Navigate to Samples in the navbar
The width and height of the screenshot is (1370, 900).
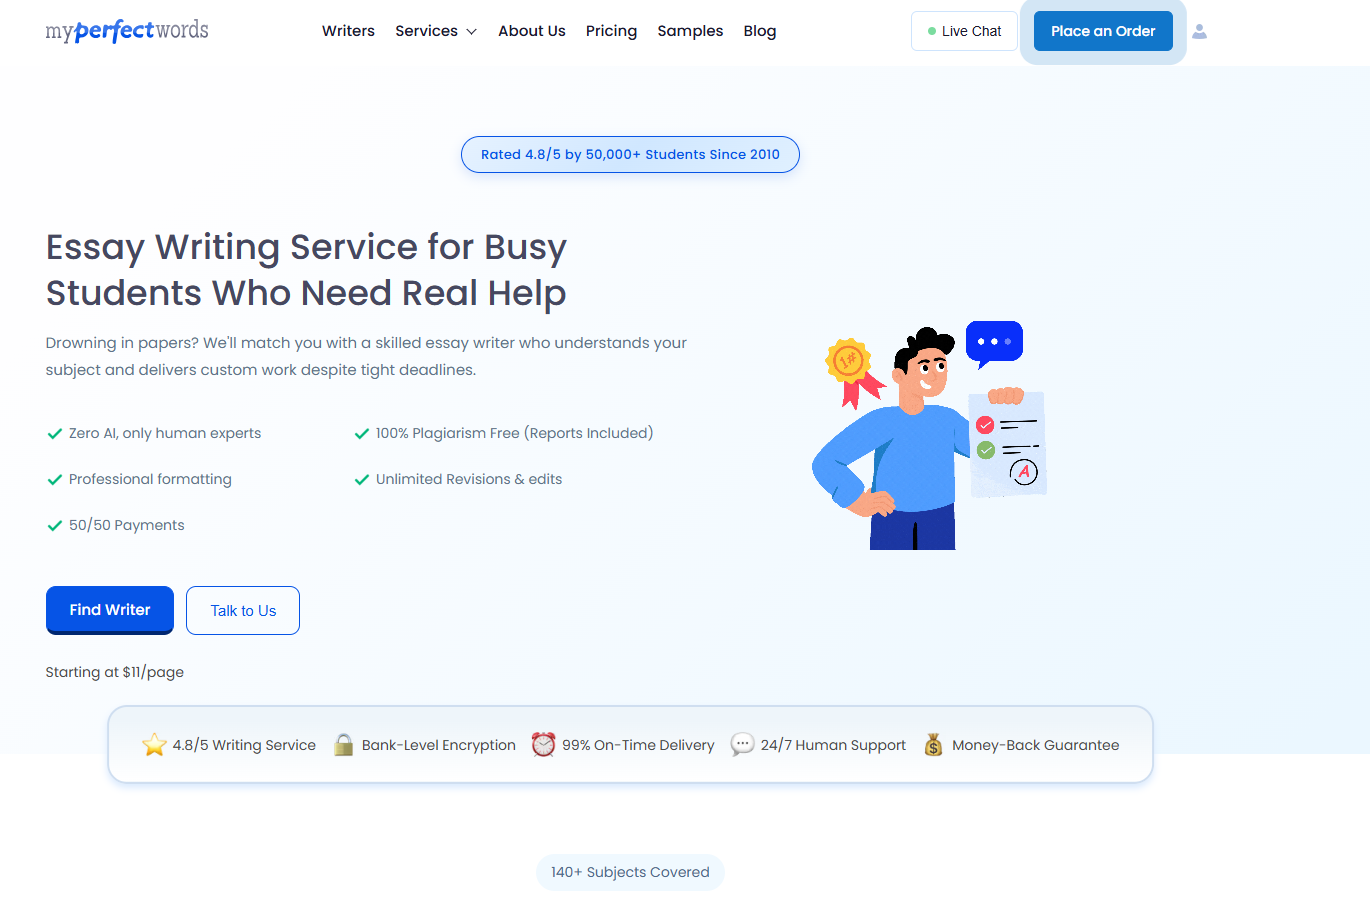click(x=690, y=31)
